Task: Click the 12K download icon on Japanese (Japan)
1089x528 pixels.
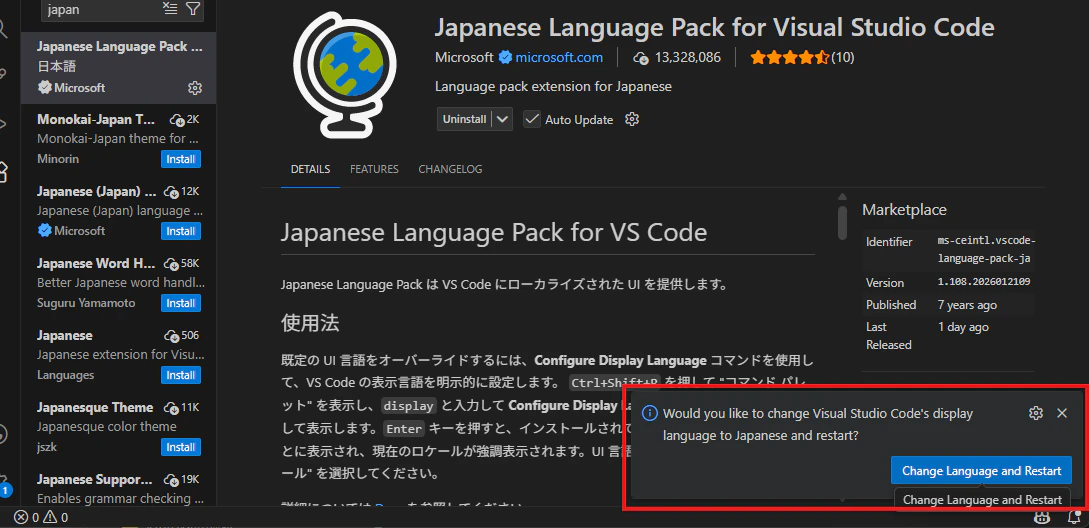Action: point(172,192)
